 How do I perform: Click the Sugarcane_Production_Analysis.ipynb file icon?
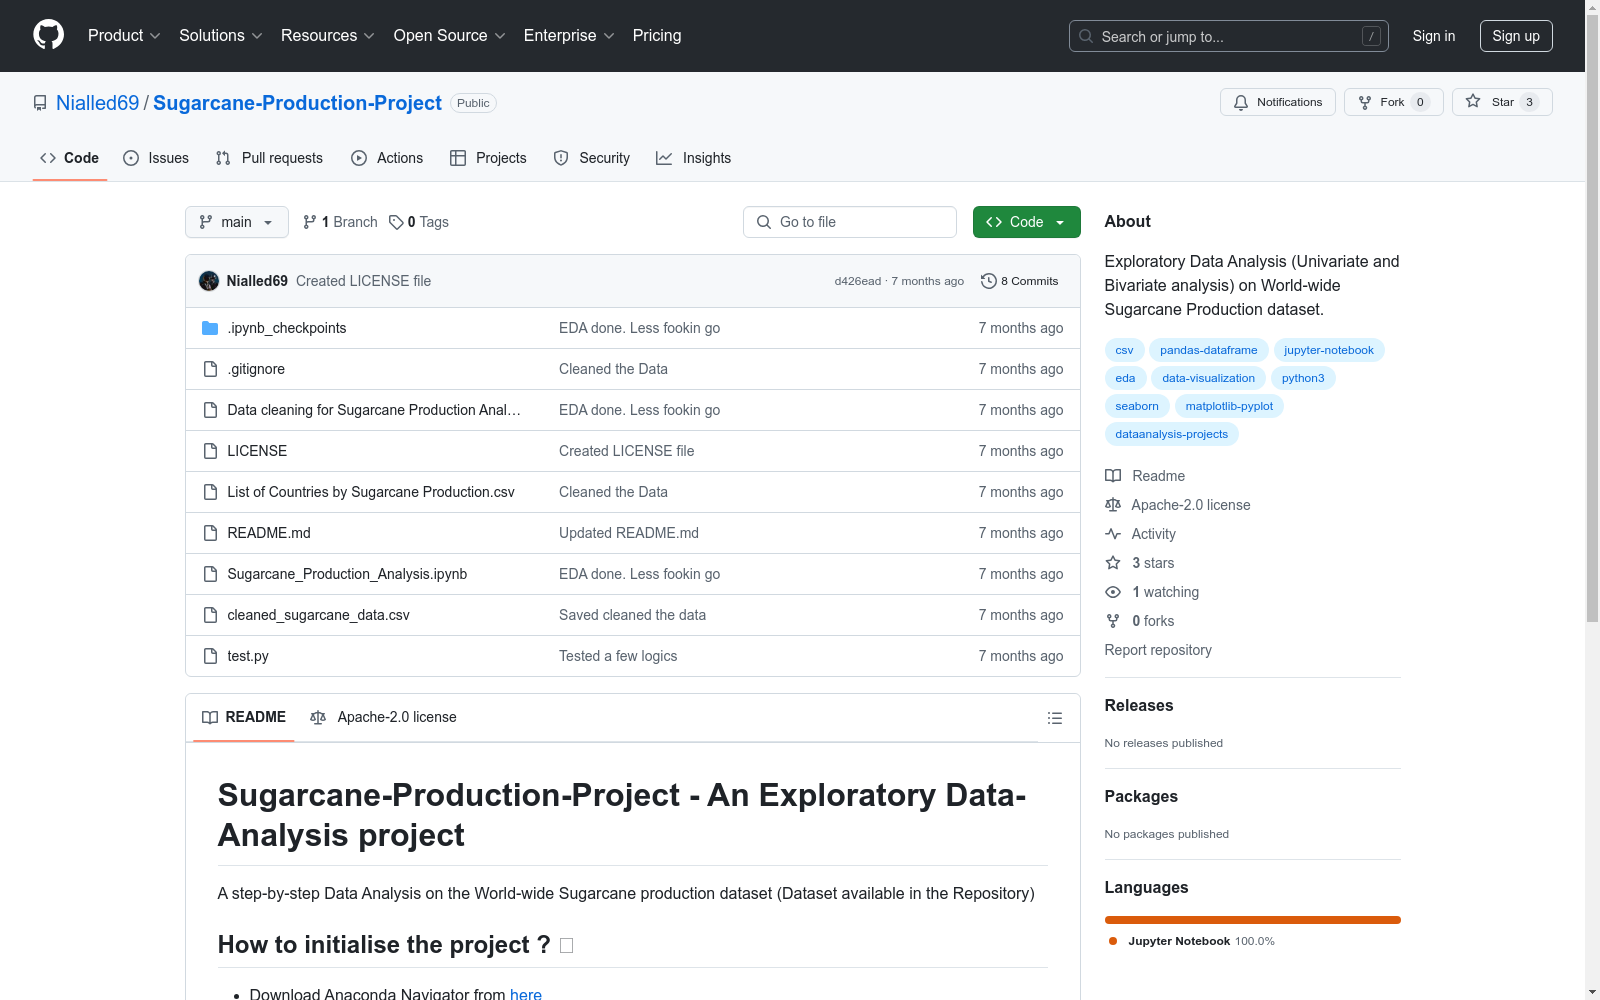click(210, 574)
